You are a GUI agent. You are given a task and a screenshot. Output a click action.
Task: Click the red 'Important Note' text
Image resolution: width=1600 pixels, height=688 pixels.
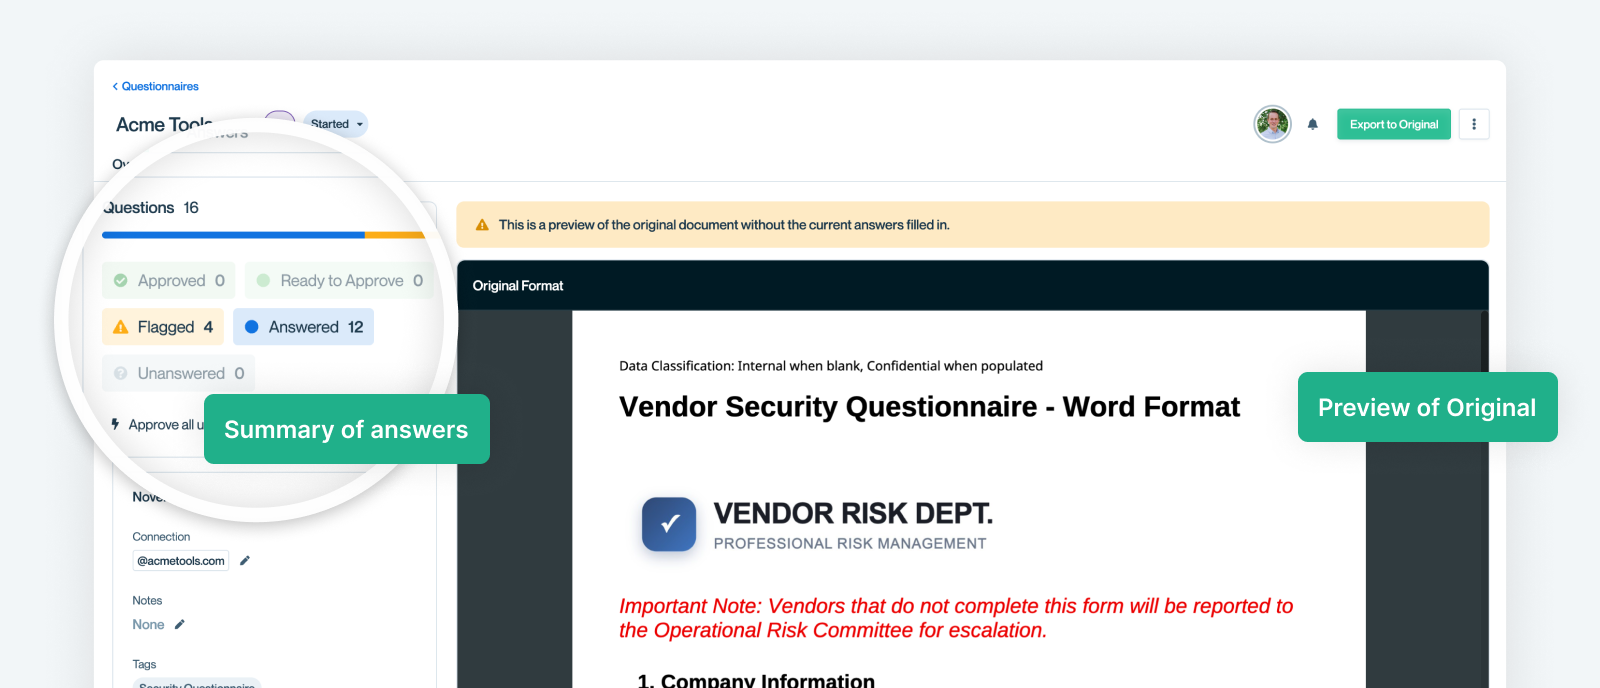[x=956, y=618]
